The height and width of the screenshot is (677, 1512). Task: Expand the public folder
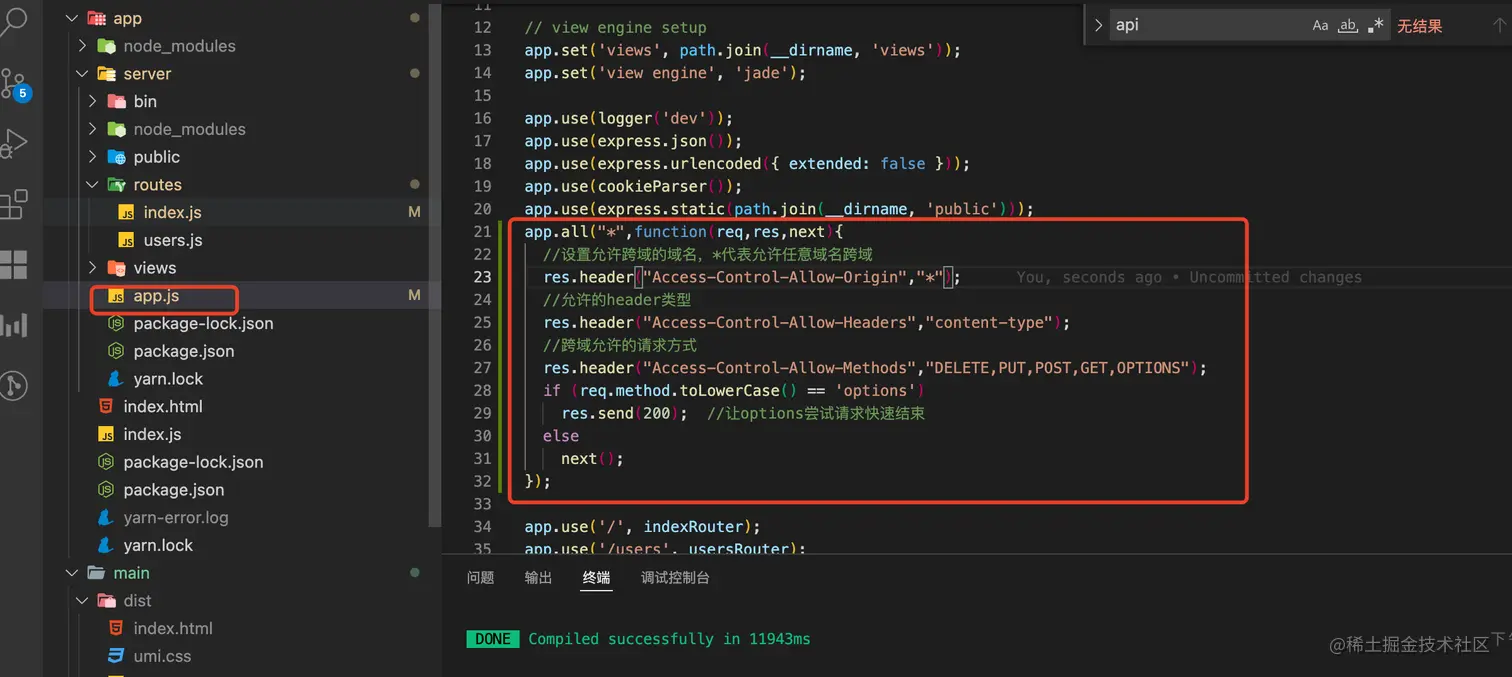tap(91, 157)
